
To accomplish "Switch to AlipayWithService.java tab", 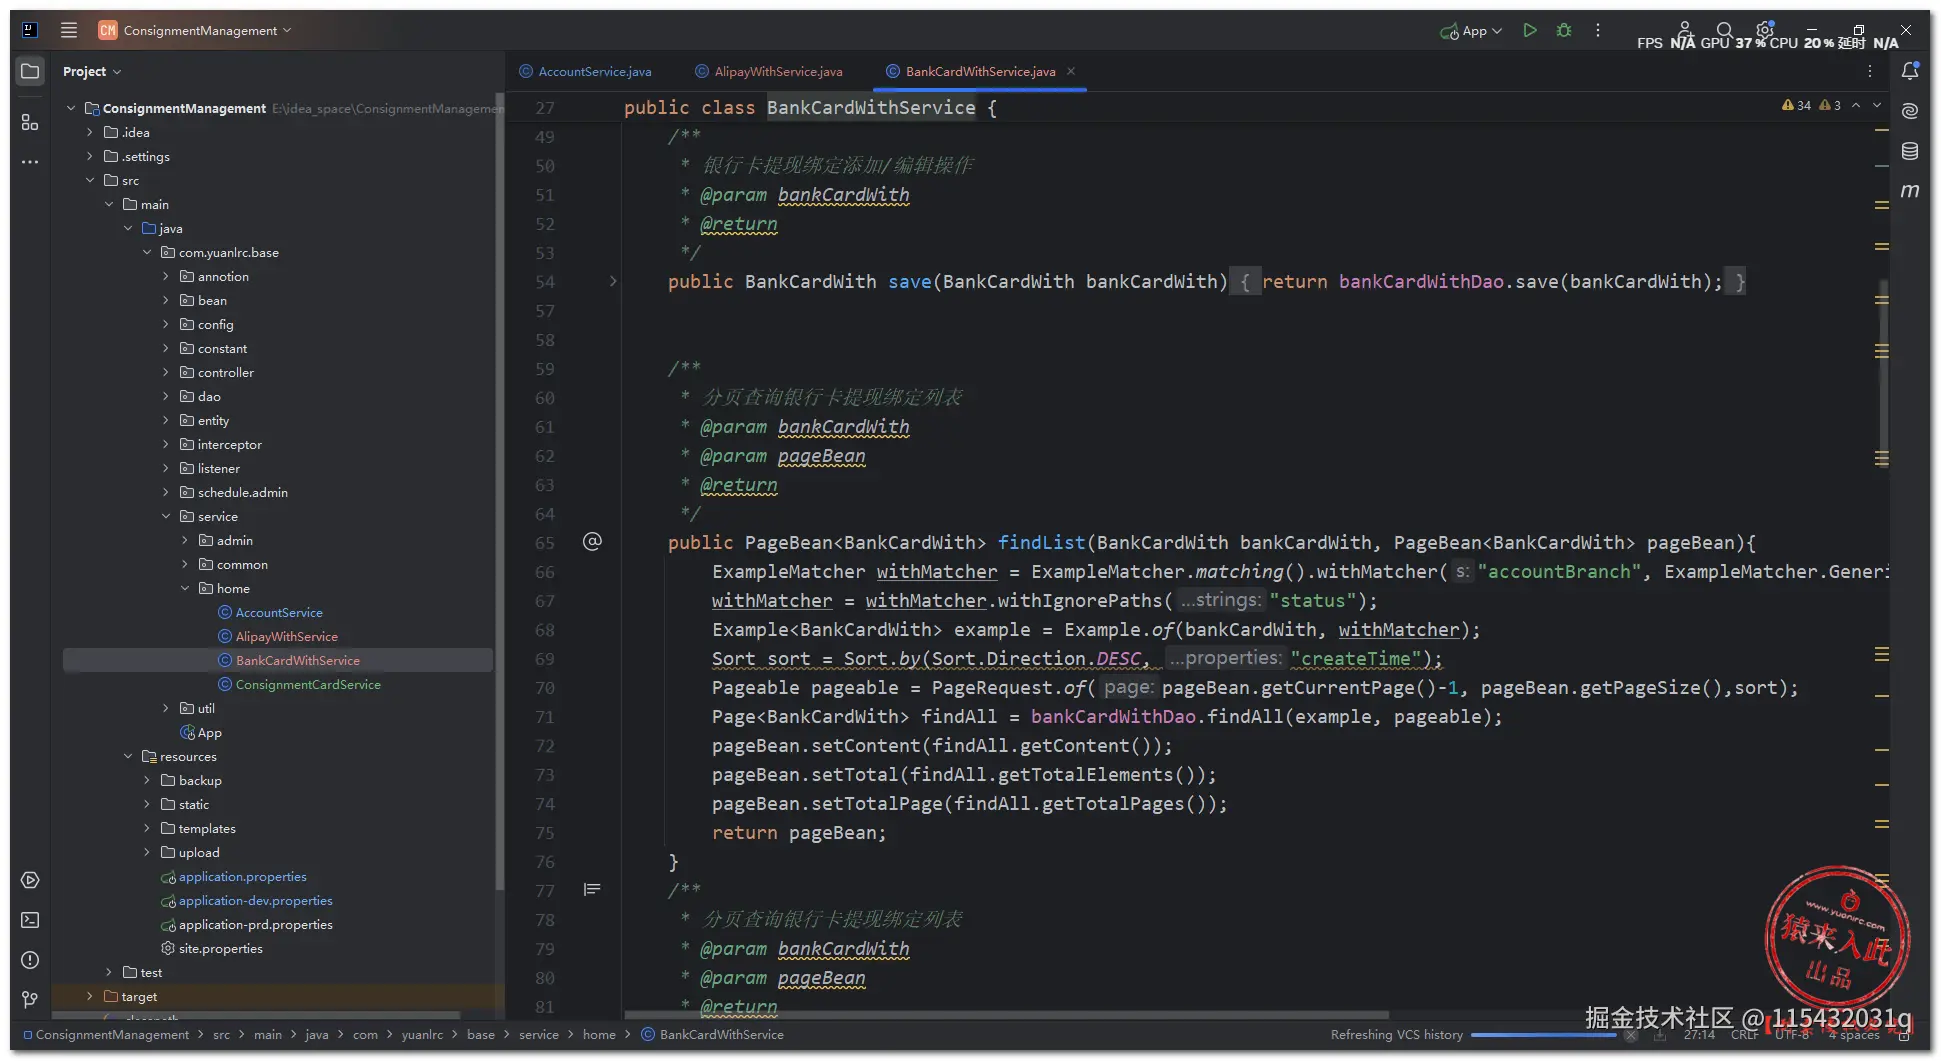I will pos(770,71).
